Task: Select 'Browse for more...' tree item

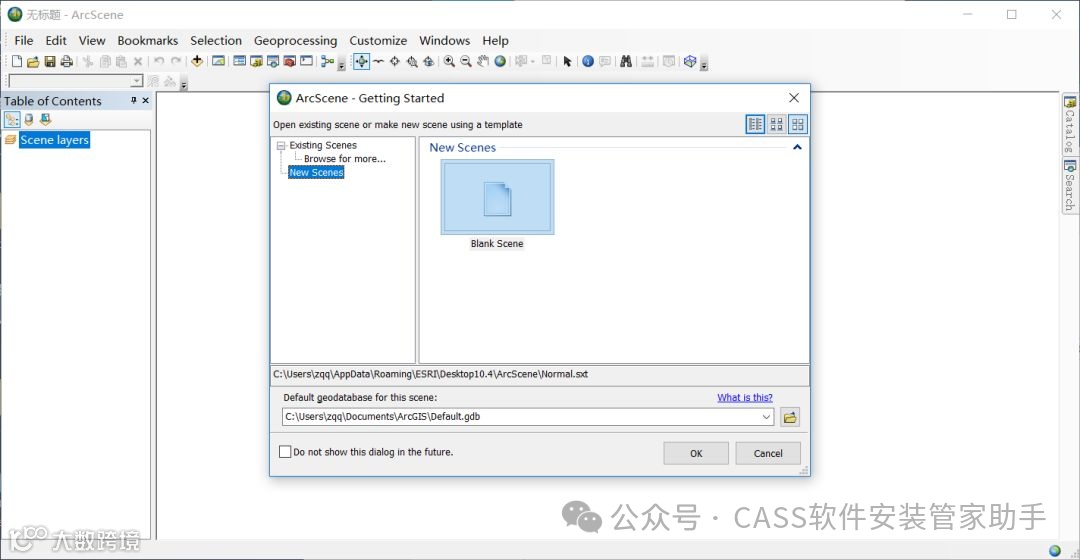Action: [x=344, y=158]
